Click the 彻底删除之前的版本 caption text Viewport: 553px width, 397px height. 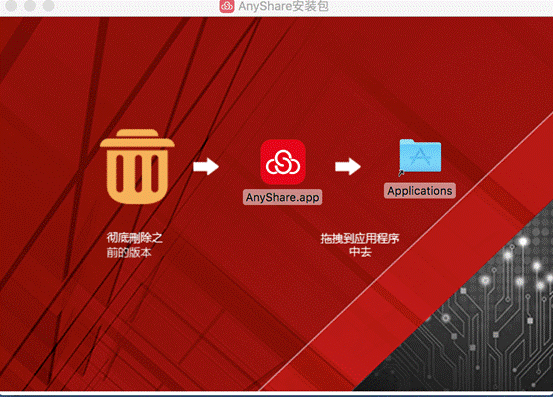[134, 245]
